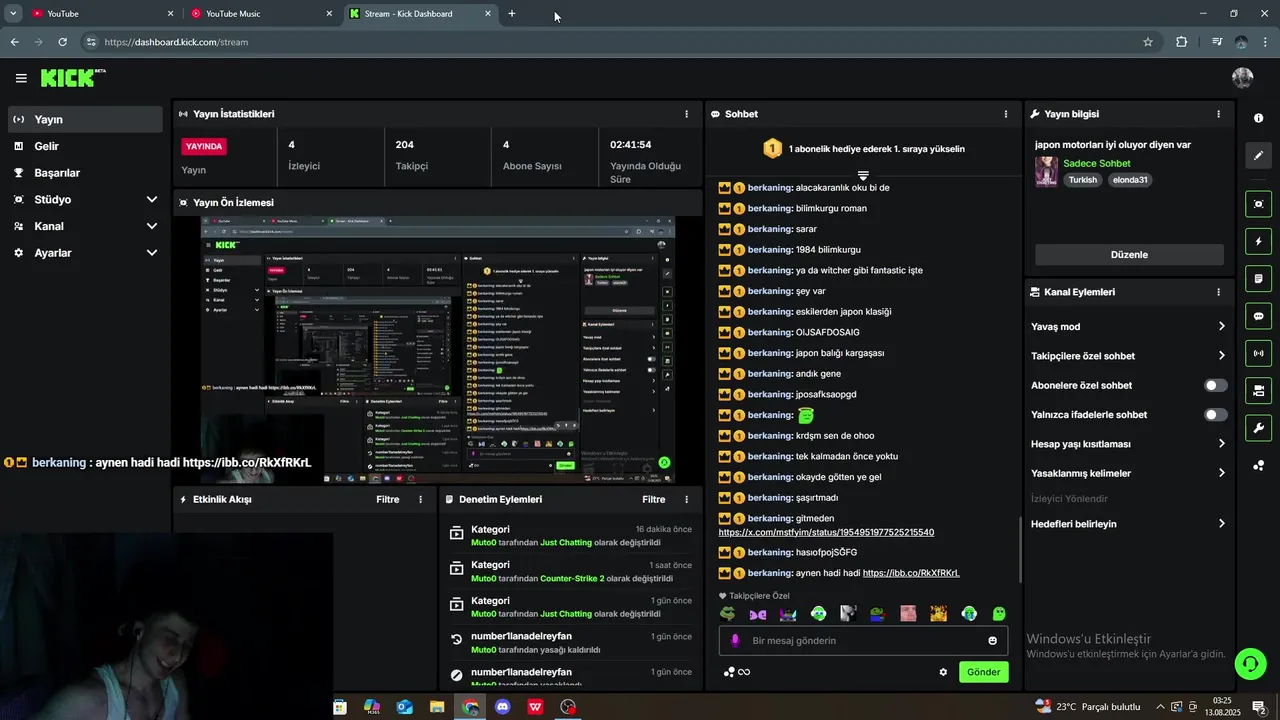This screenshot has width=1280, height=720.
Task: Open the user profile avatar menu
Action: point(1243,78)
